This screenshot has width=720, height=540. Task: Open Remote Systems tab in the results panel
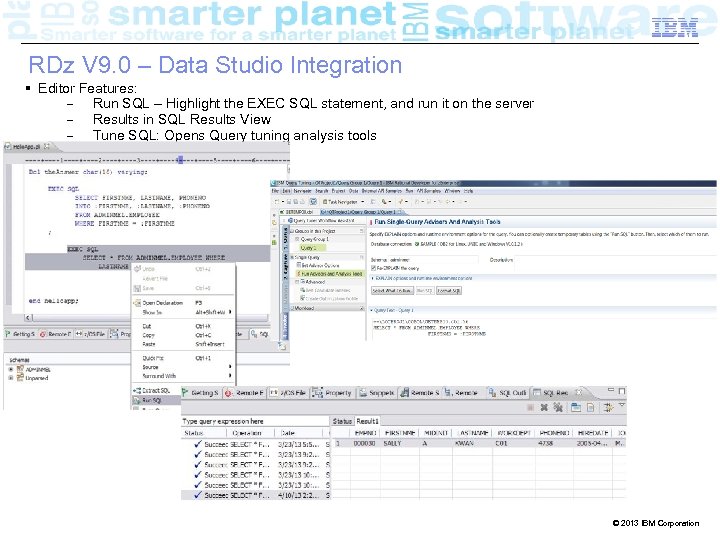click(420, 393)
